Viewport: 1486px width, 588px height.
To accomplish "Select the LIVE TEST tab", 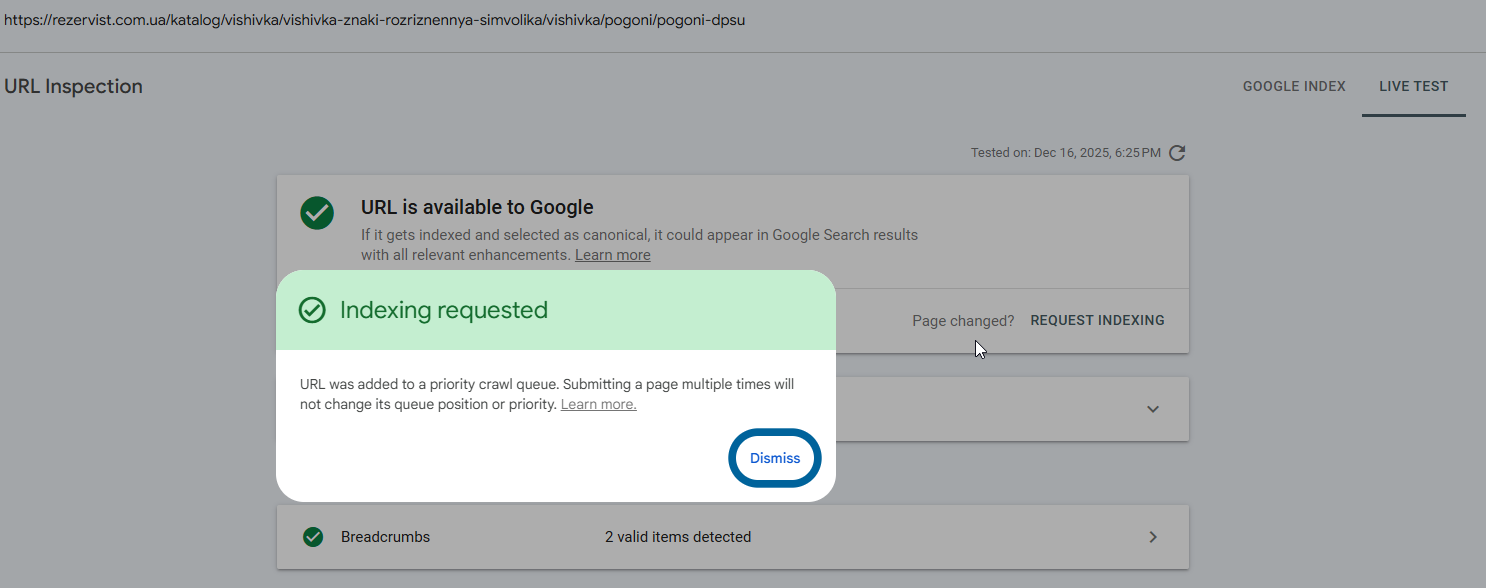I will [1413, 86].
